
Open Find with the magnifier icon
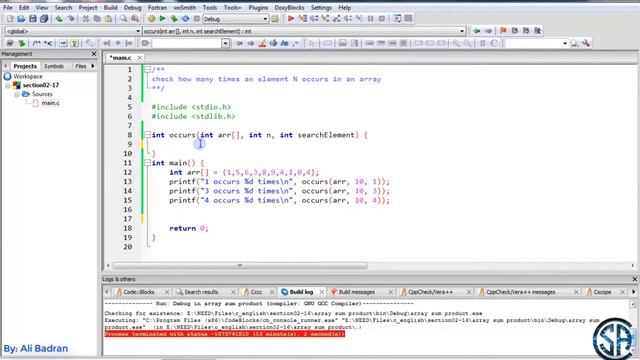pyautogui.click(x=123, y=19)
